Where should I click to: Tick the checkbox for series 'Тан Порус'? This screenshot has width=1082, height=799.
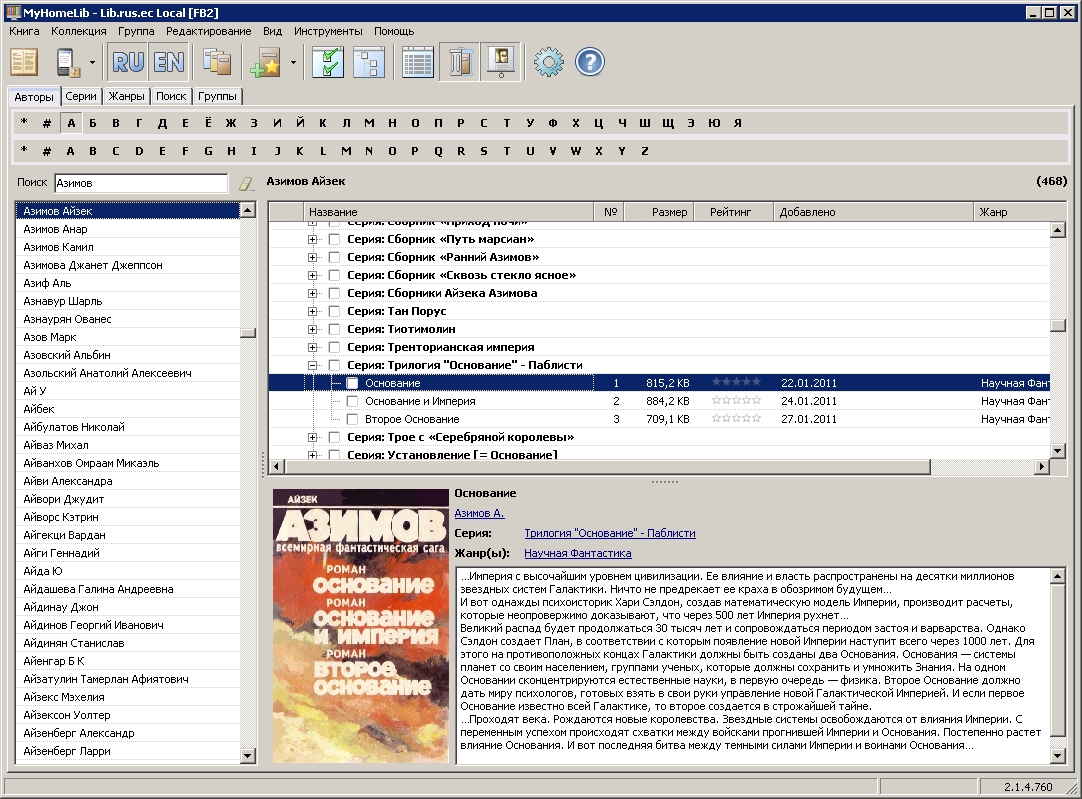[334, 311]
